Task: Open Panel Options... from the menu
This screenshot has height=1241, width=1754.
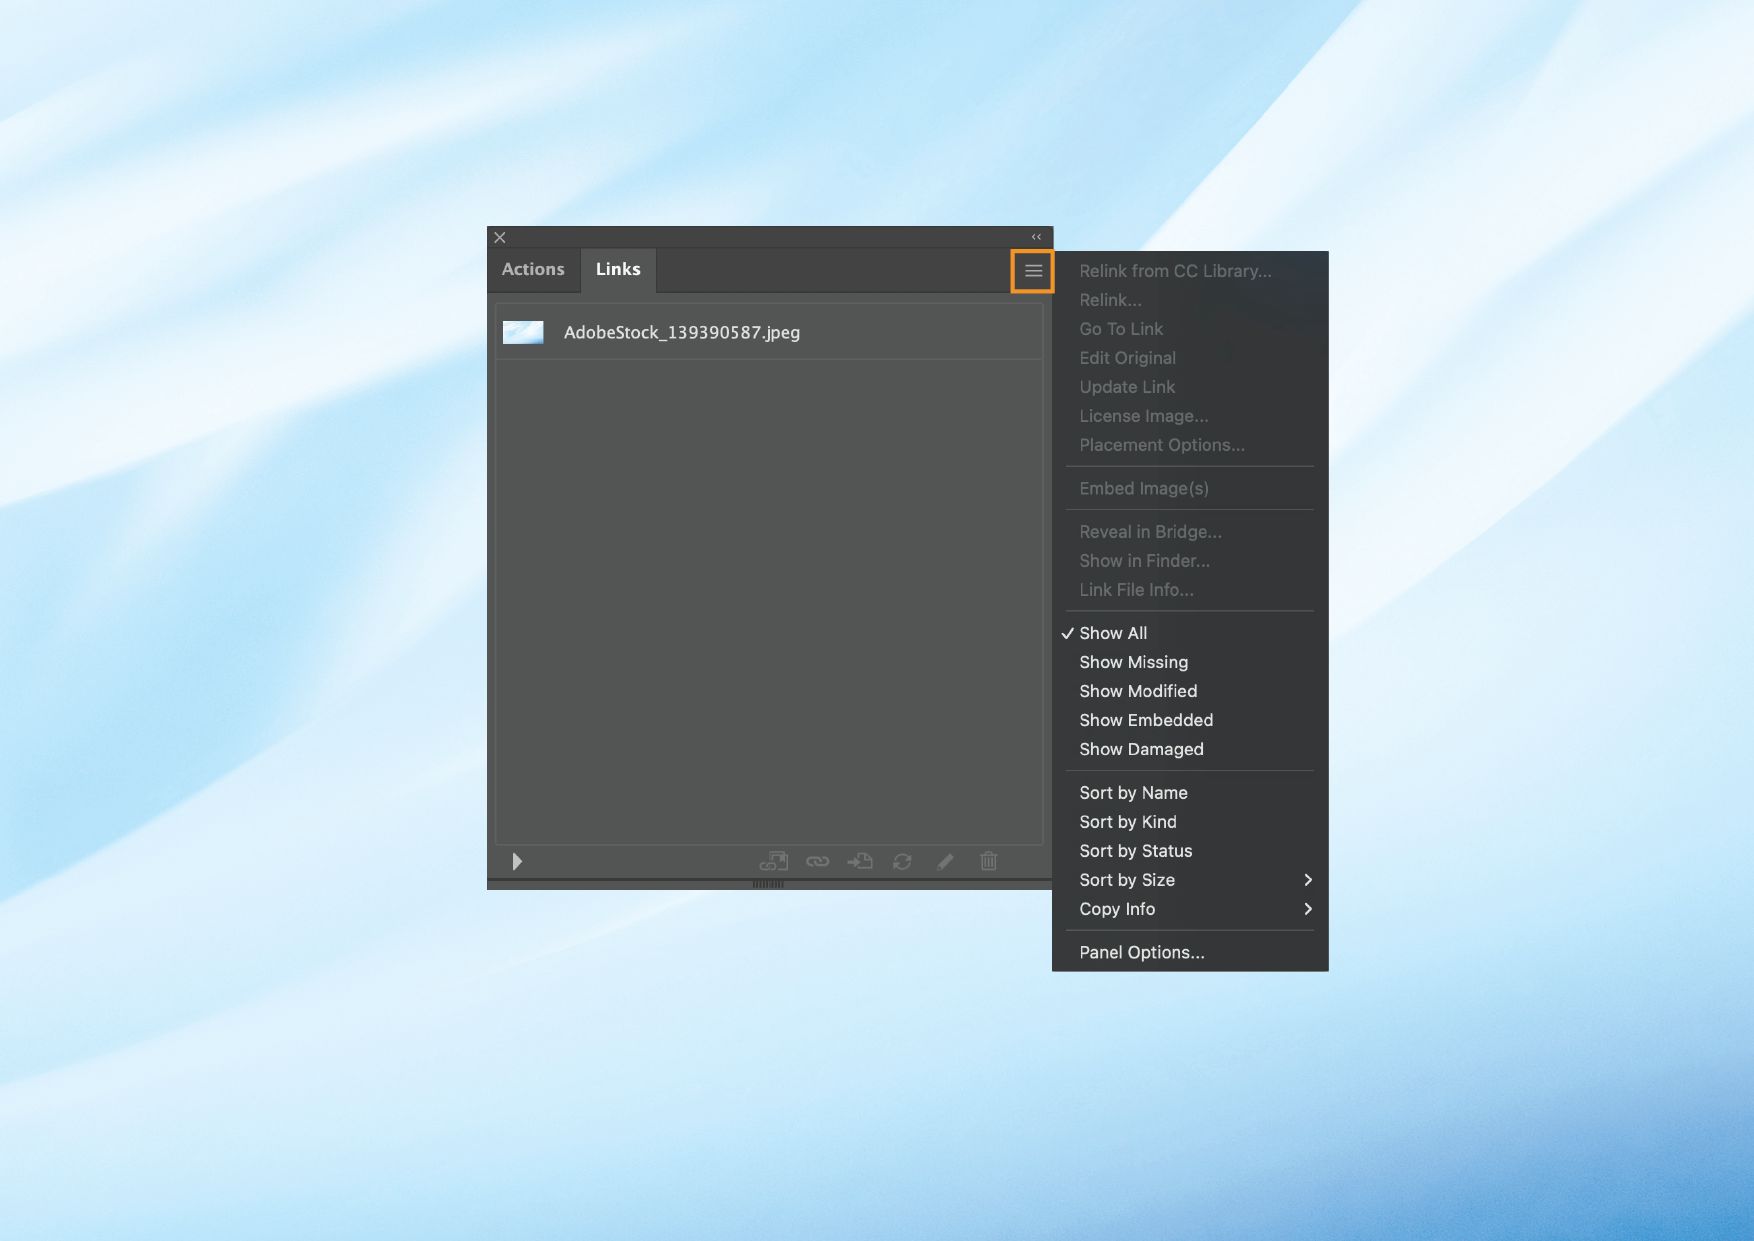Action: pos(1190,952)
